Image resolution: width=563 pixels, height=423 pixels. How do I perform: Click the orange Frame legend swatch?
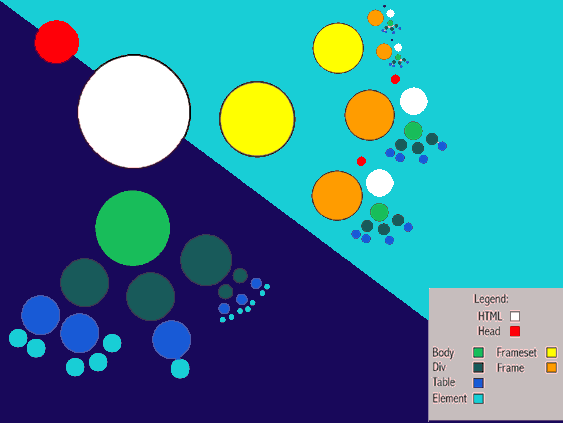pyautogui.click(x=552, y=367)
